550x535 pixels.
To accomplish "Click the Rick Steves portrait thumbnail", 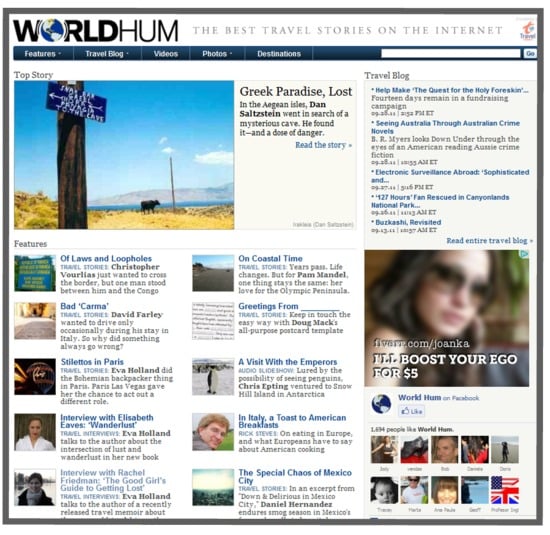I will click(213, 432).
